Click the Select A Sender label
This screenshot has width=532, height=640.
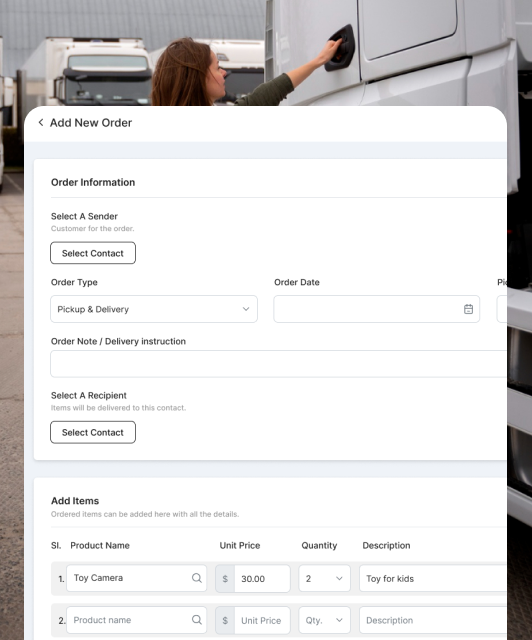click(84, 216)
